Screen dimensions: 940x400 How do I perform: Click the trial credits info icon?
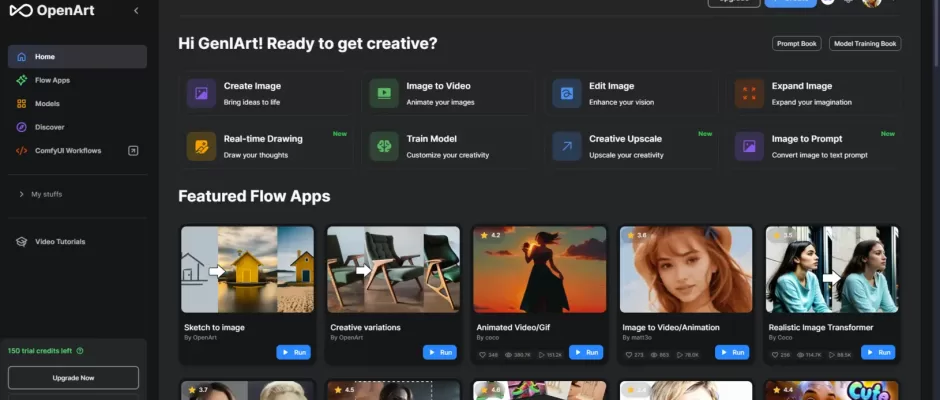80,351
